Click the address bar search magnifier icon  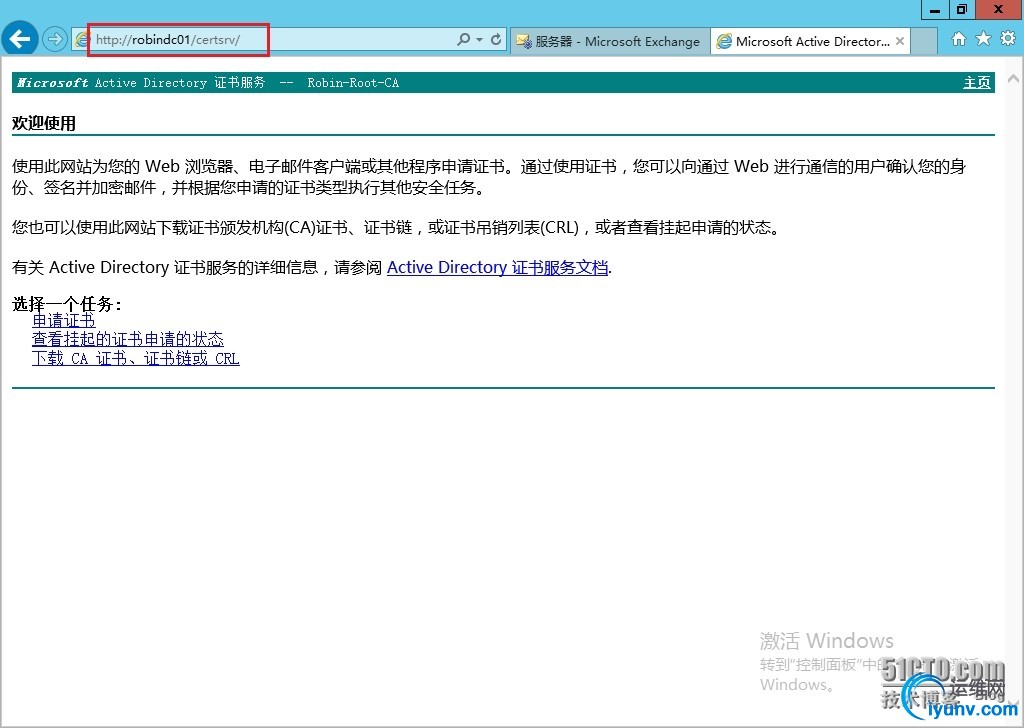463,39
